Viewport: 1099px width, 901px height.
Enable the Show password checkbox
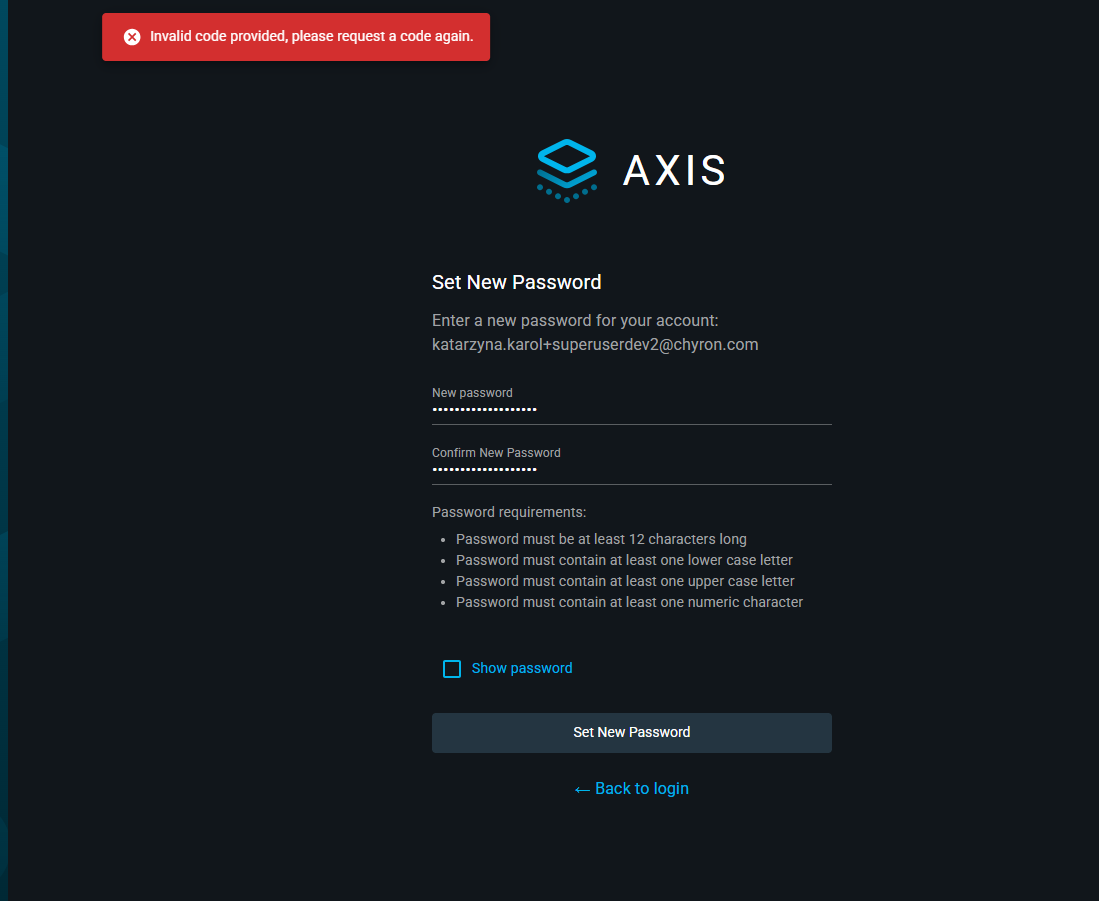tap(452, 669)
